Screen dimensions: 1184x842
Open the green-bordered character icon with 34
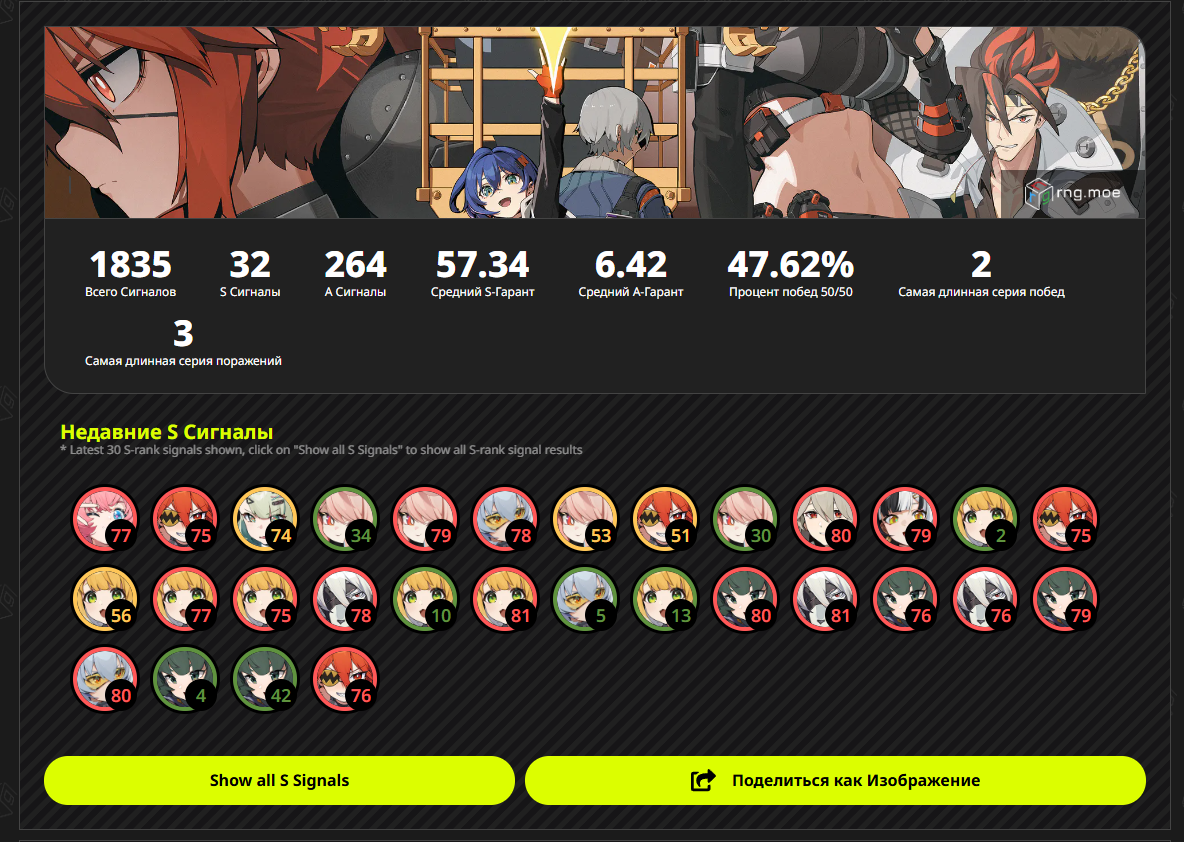(345, 520)
